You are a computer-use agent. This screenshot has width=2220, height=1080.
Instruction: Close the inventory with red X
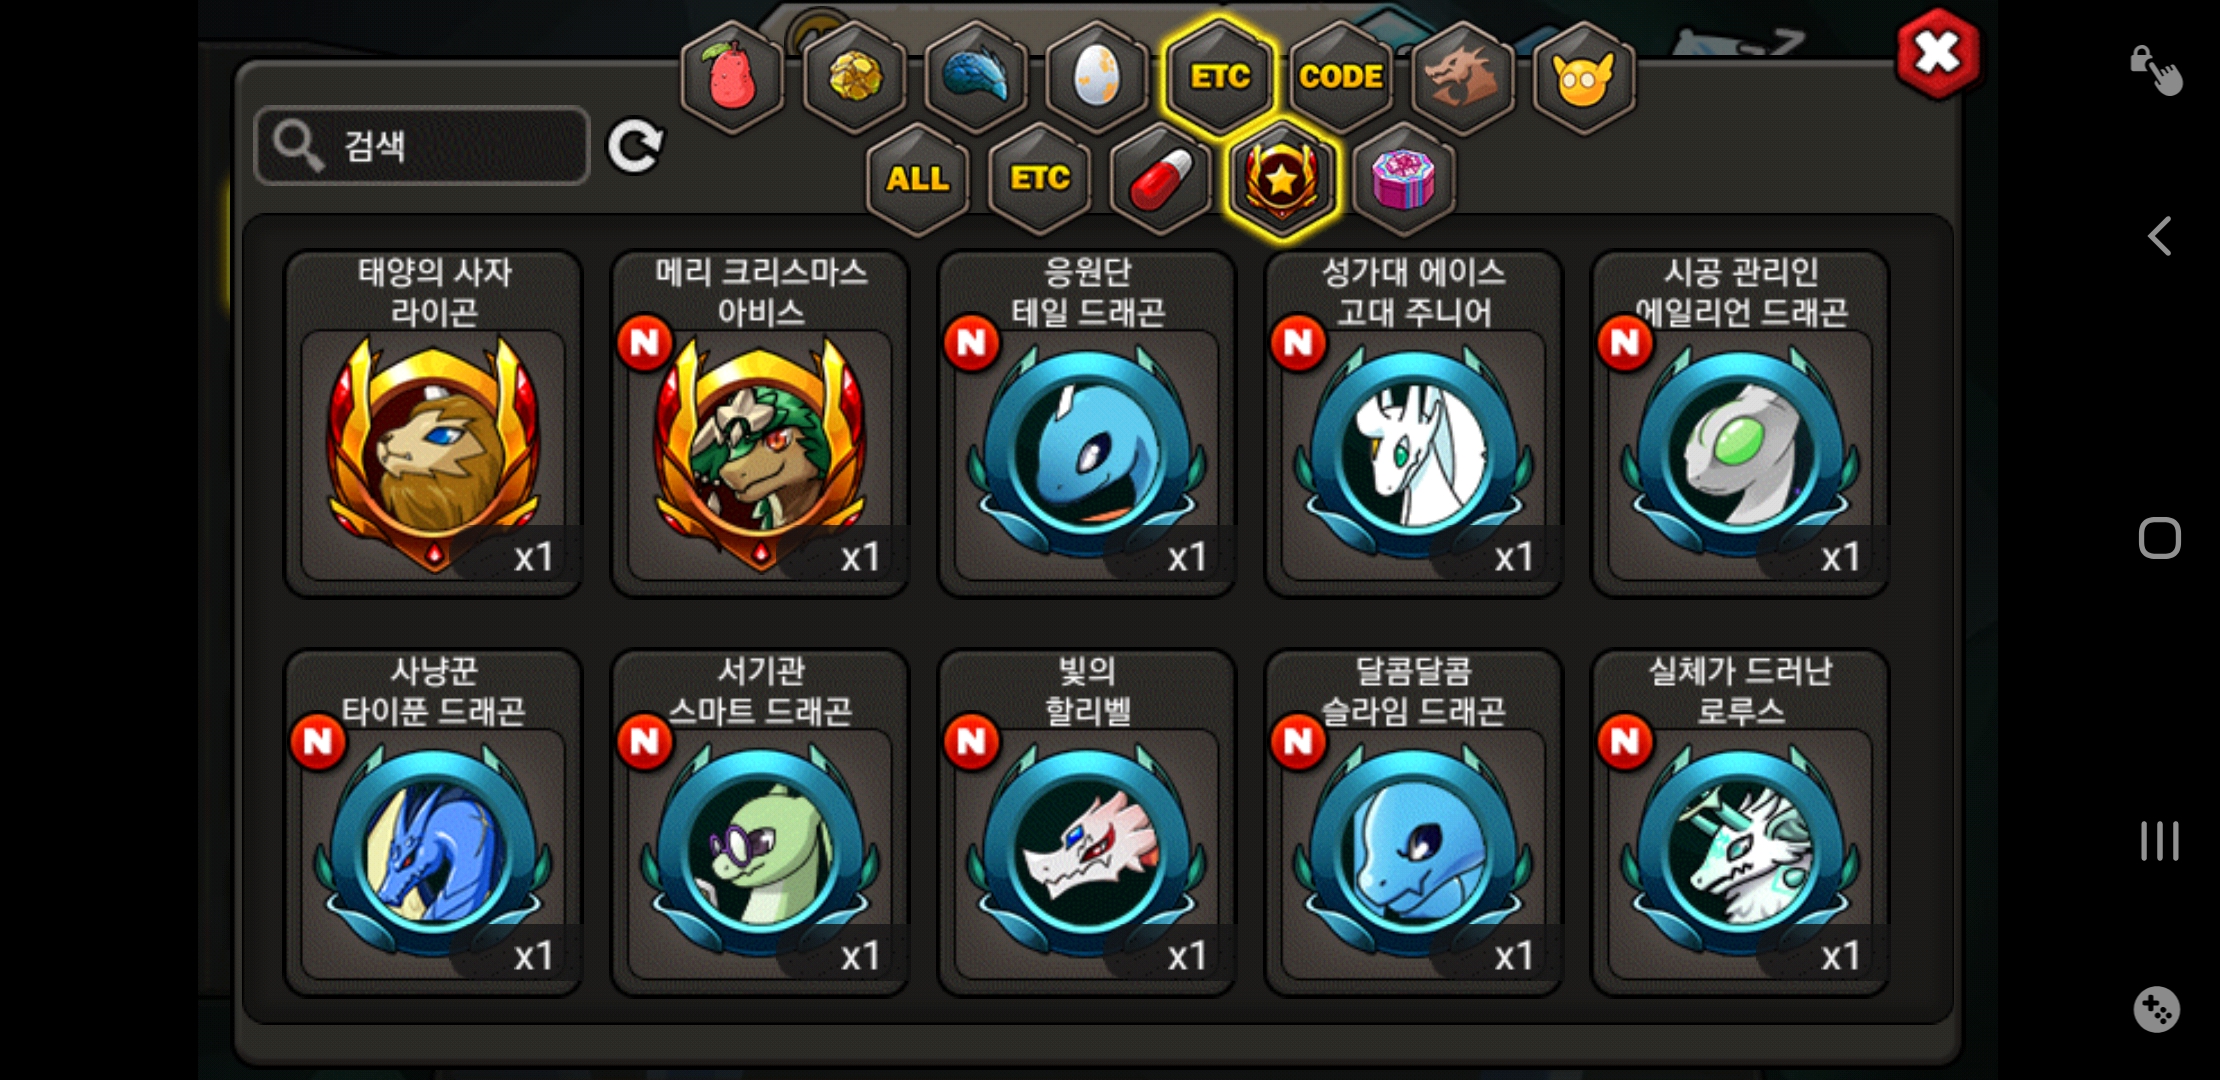pos(1937,53)
